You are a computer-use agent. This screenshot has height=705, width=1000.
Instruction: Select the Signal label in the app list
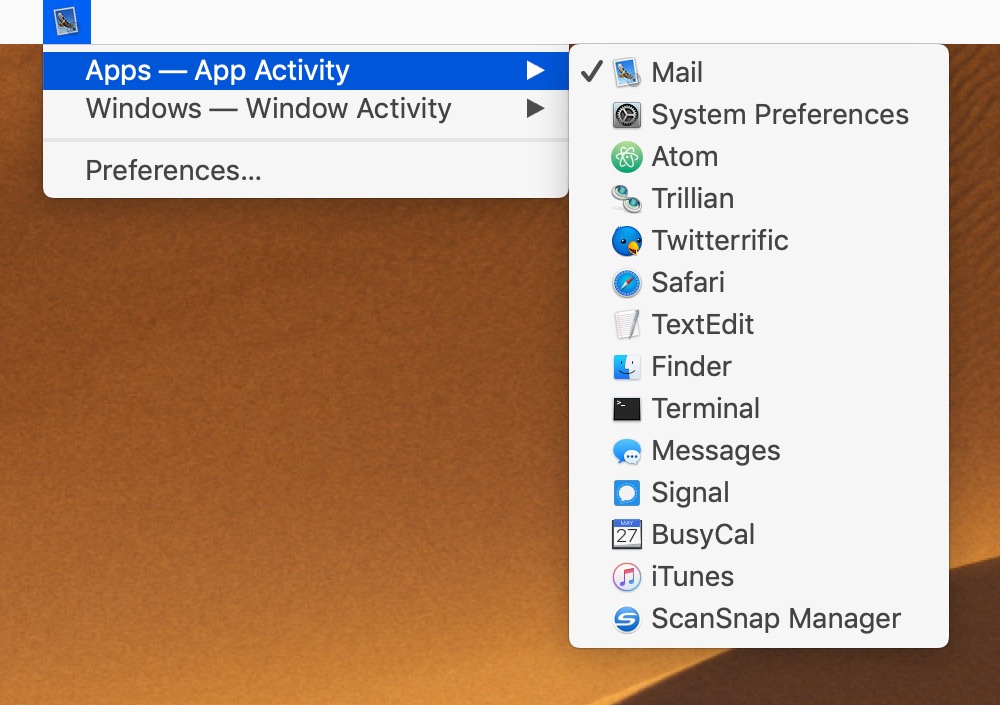click(x=690, y=493)
